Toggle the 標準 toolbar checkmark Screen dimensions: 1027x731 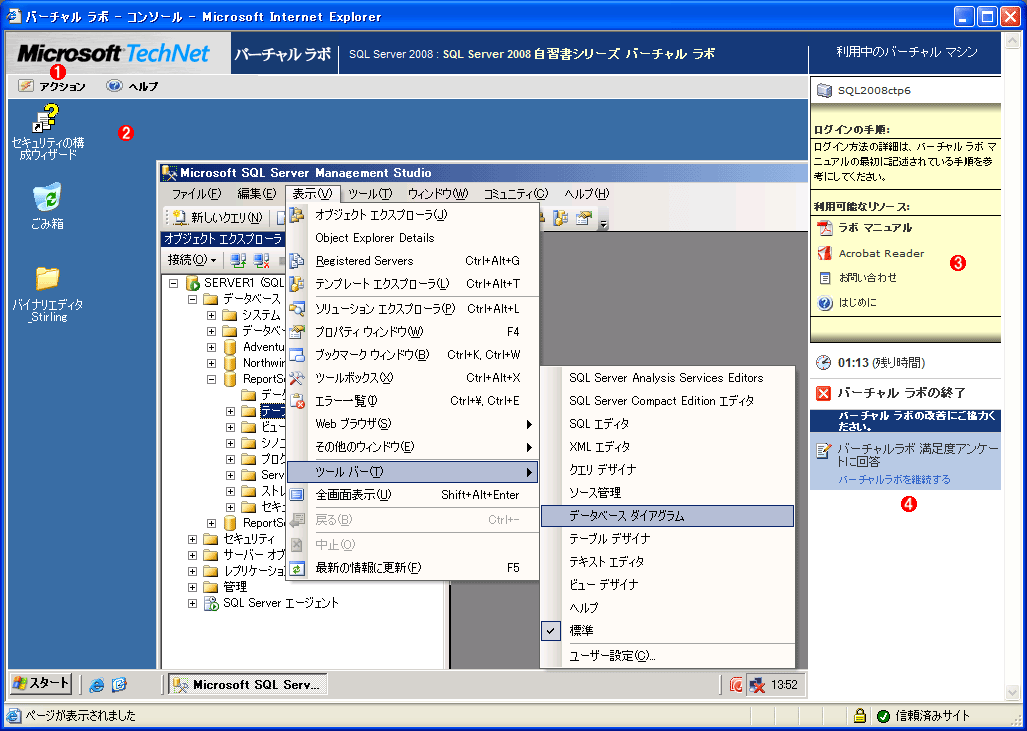click(x=551, y=631)
